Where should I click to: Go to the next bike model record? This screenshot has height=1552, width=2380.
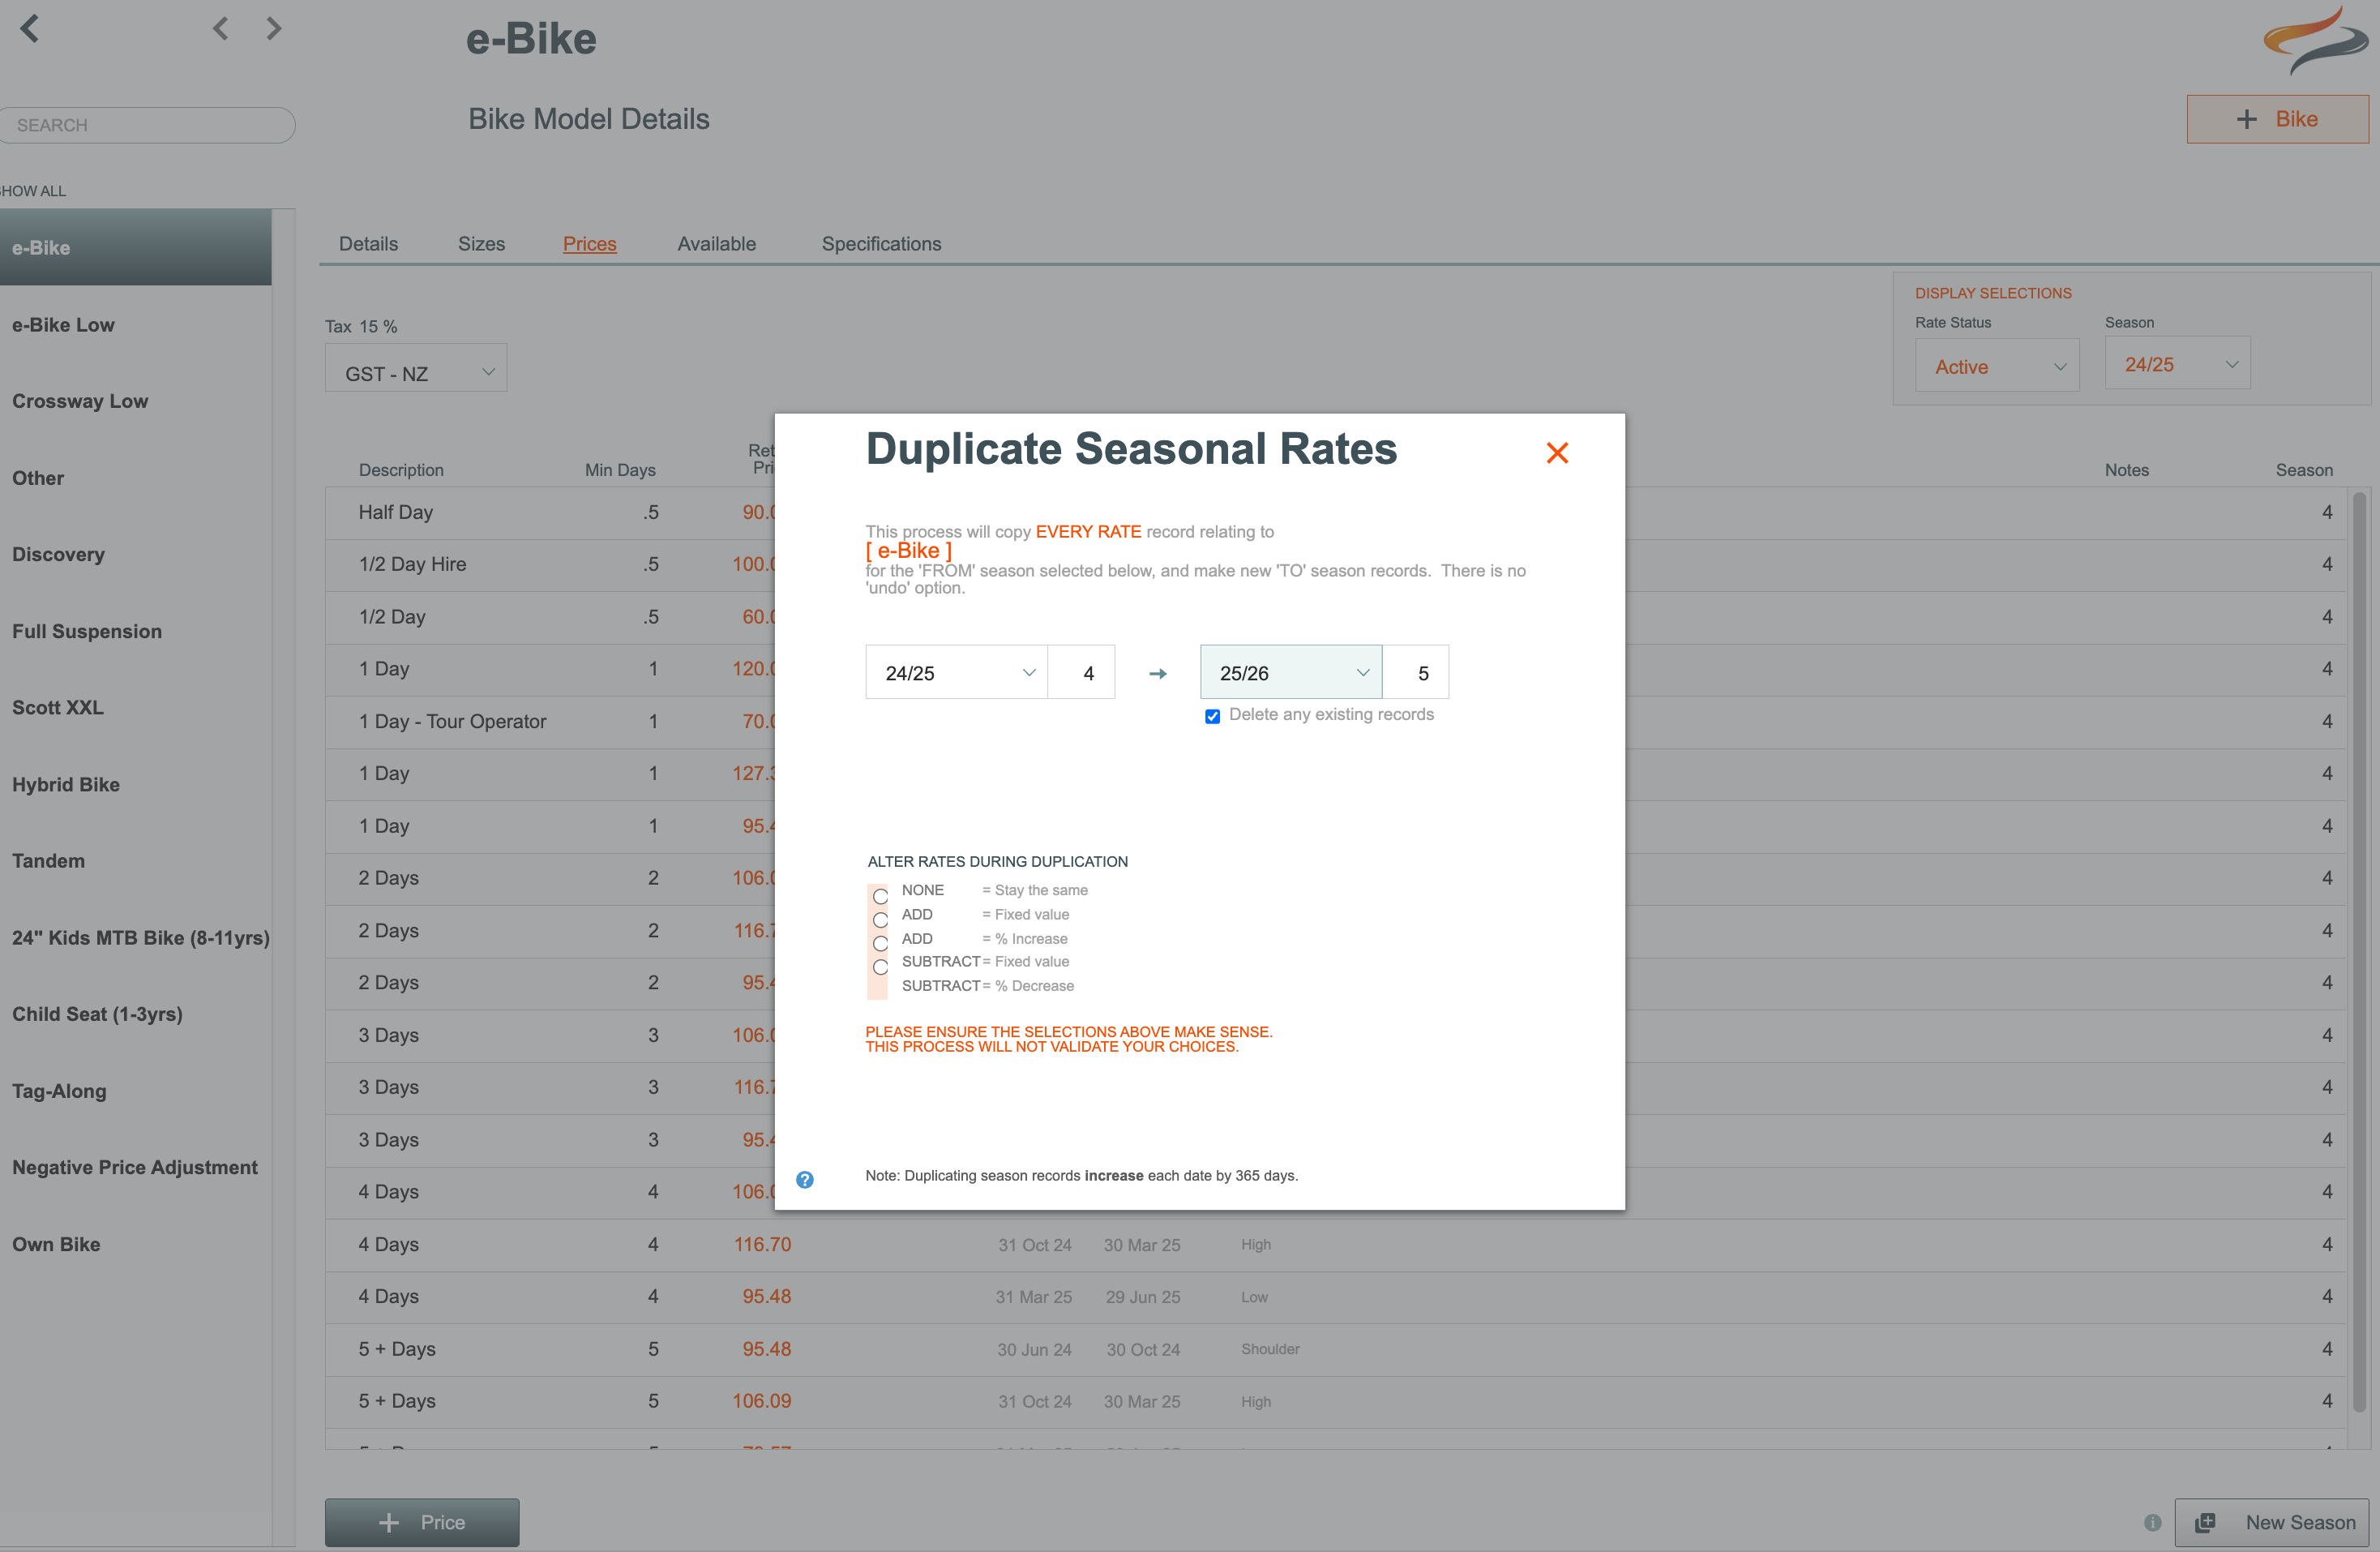[x=274, y=28]
